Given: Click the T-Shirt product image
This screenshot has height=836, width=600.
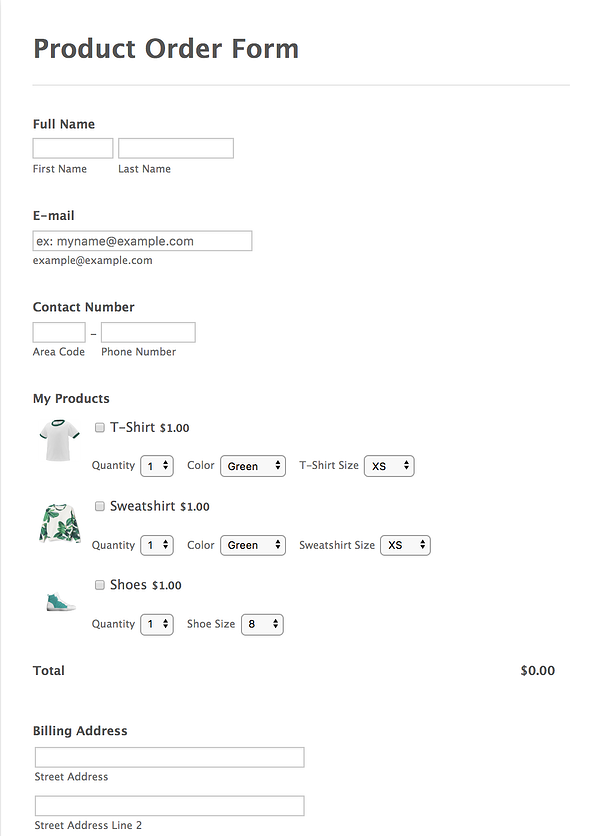Looking at the screenshot, I should [58, 441].
